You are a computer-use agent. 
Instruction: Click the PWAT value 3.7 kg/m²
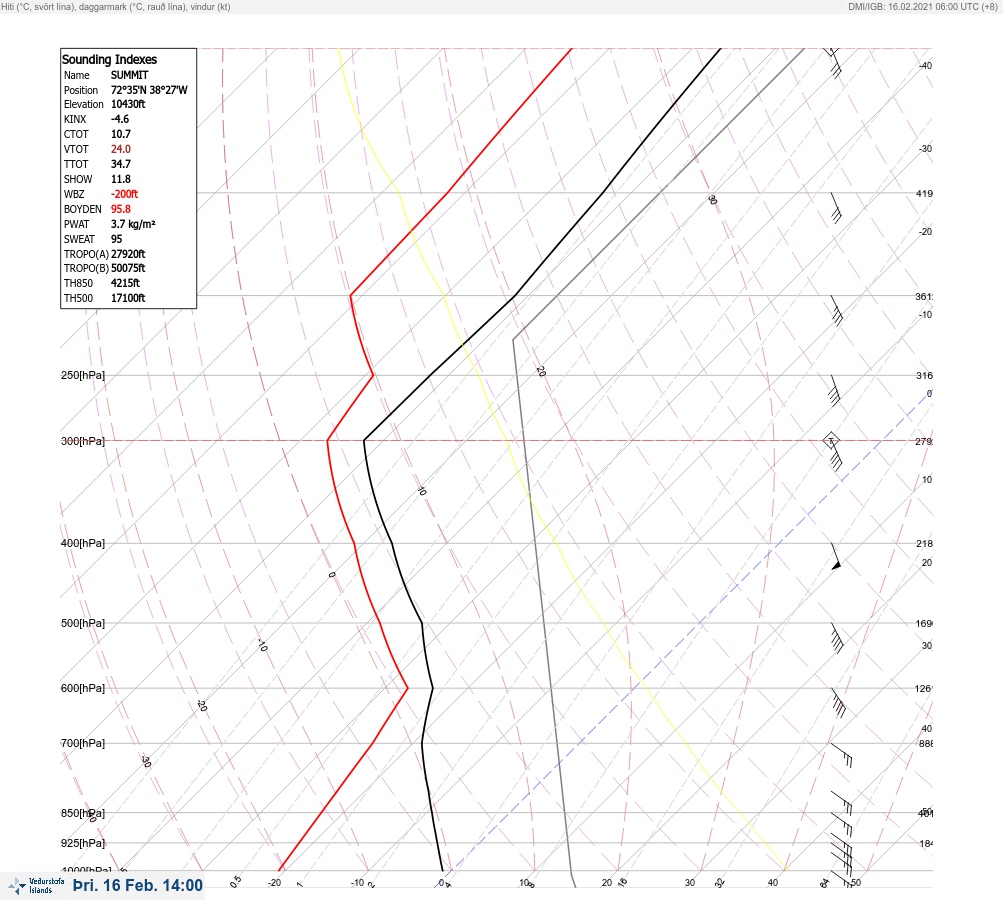pyautogui.click(x=133, y=224)
